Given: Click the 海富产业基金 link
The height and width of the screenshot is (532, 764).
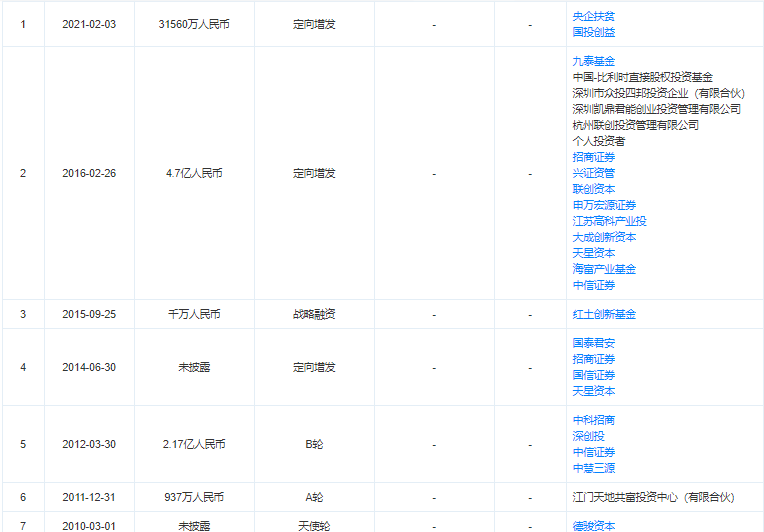Looking at the screenshot, I should [x=604, y=269].
